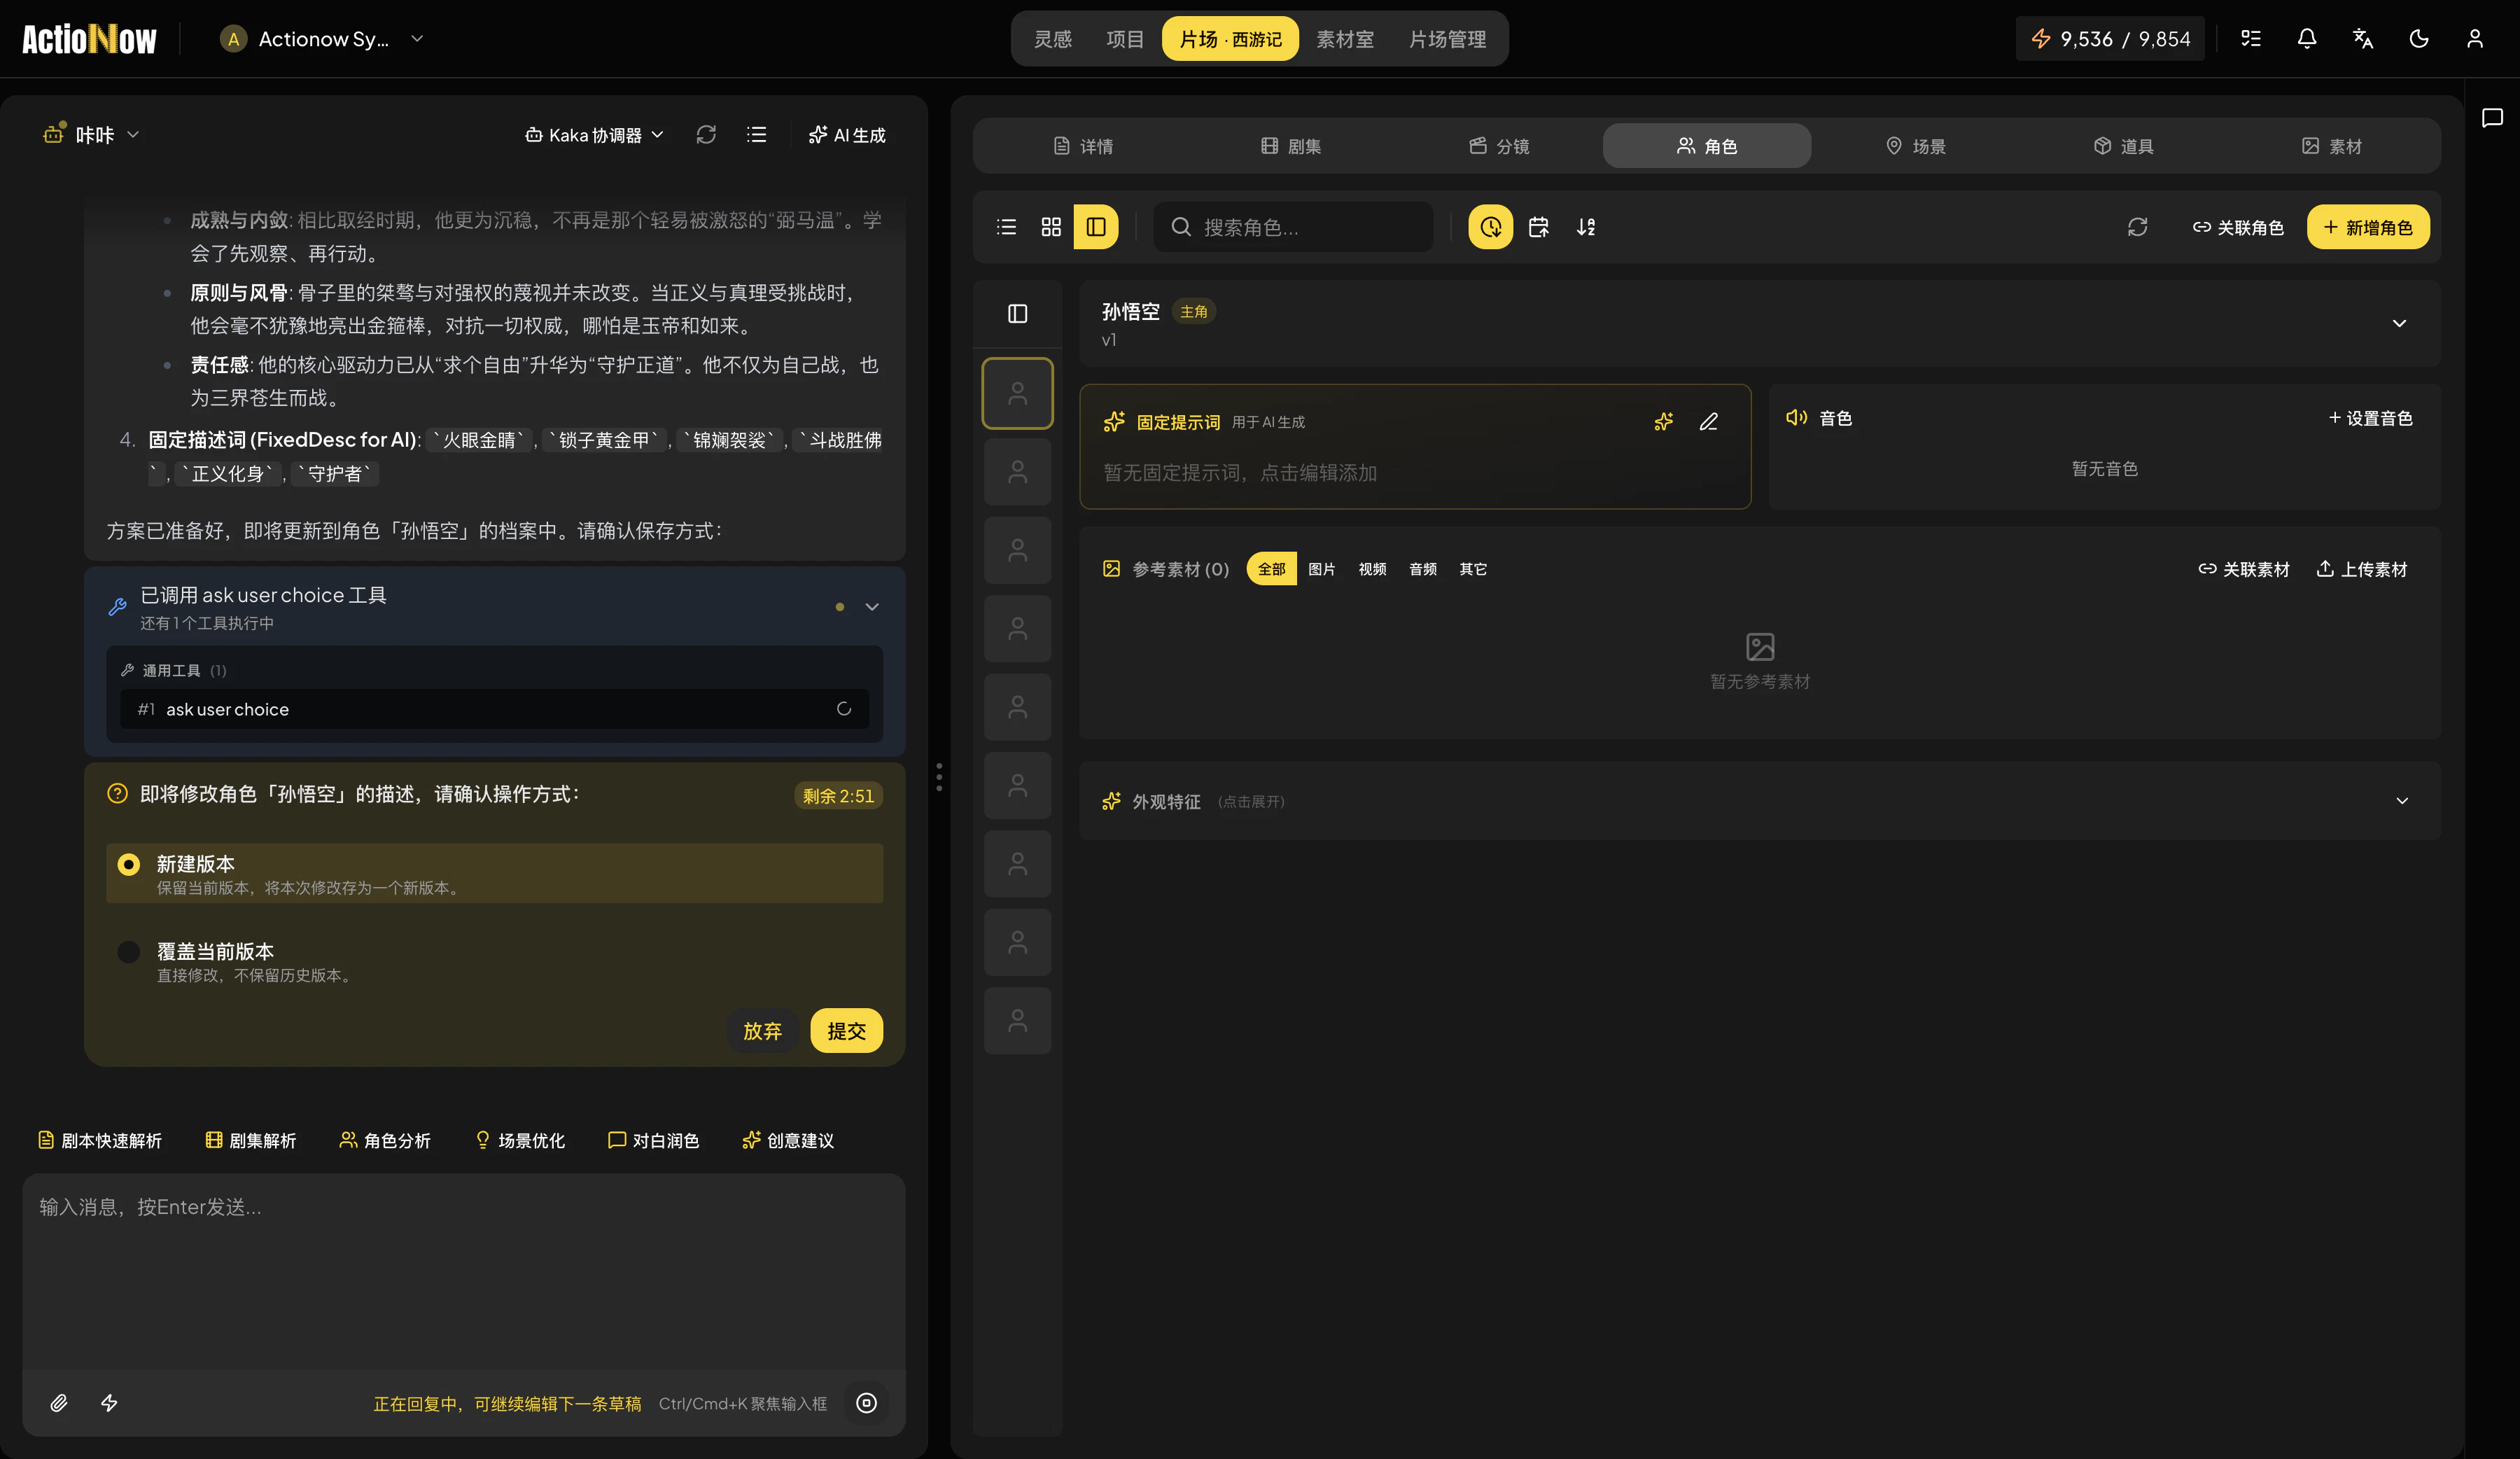Select the 覆盖当前版本 radio option

pyautogui.click(x=129, y=952)
